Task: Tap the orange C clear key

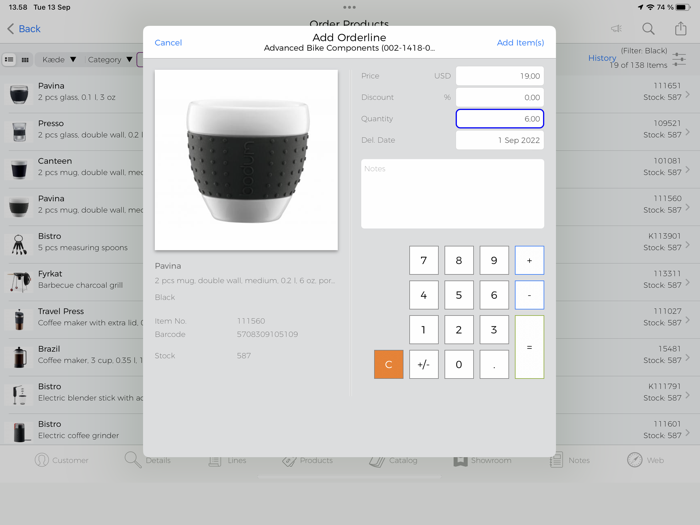Action: (388, 365)
